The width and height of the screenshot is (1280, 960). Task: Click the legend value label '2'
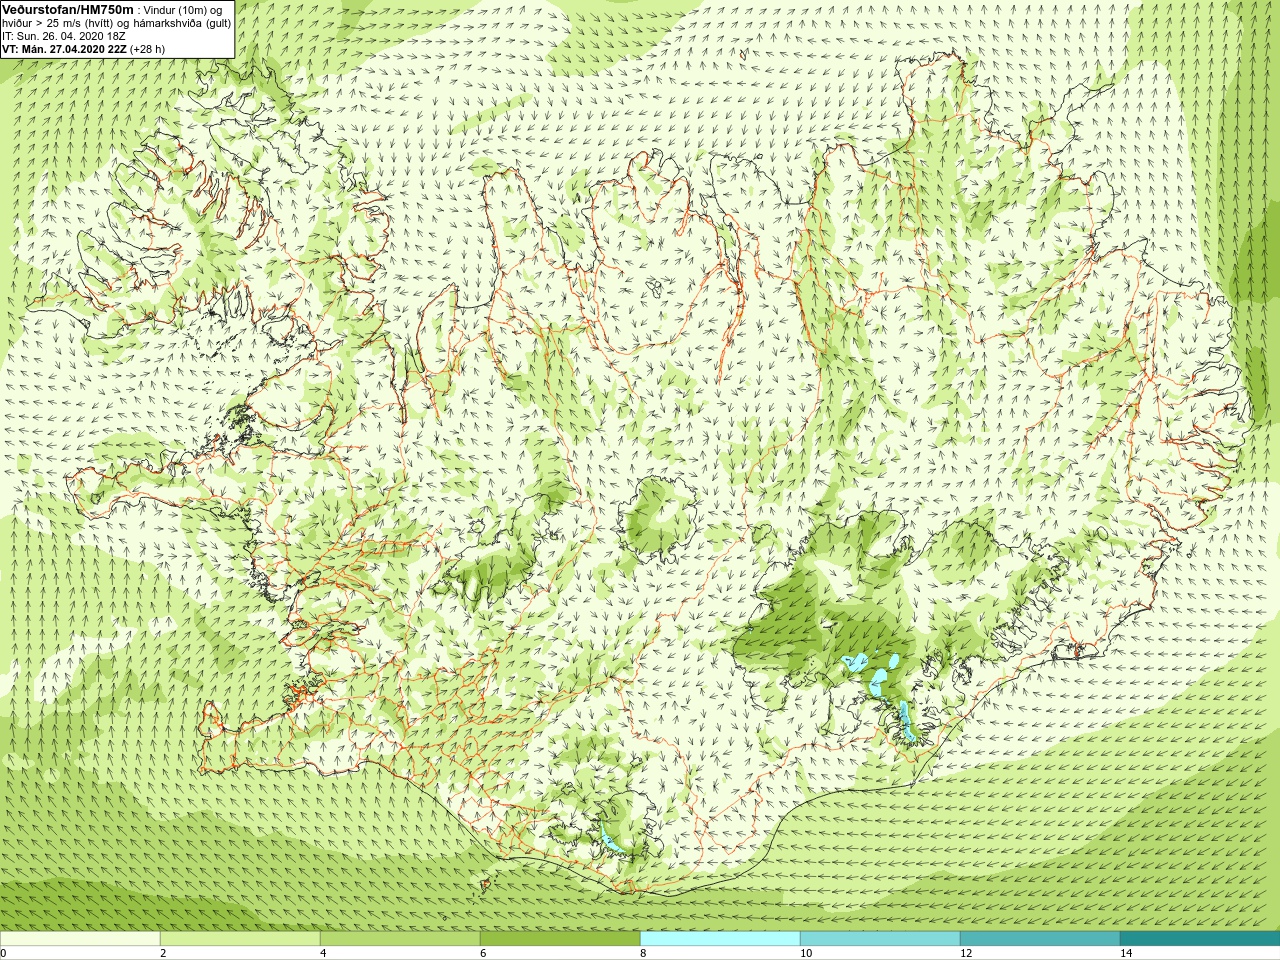point(164,953)
